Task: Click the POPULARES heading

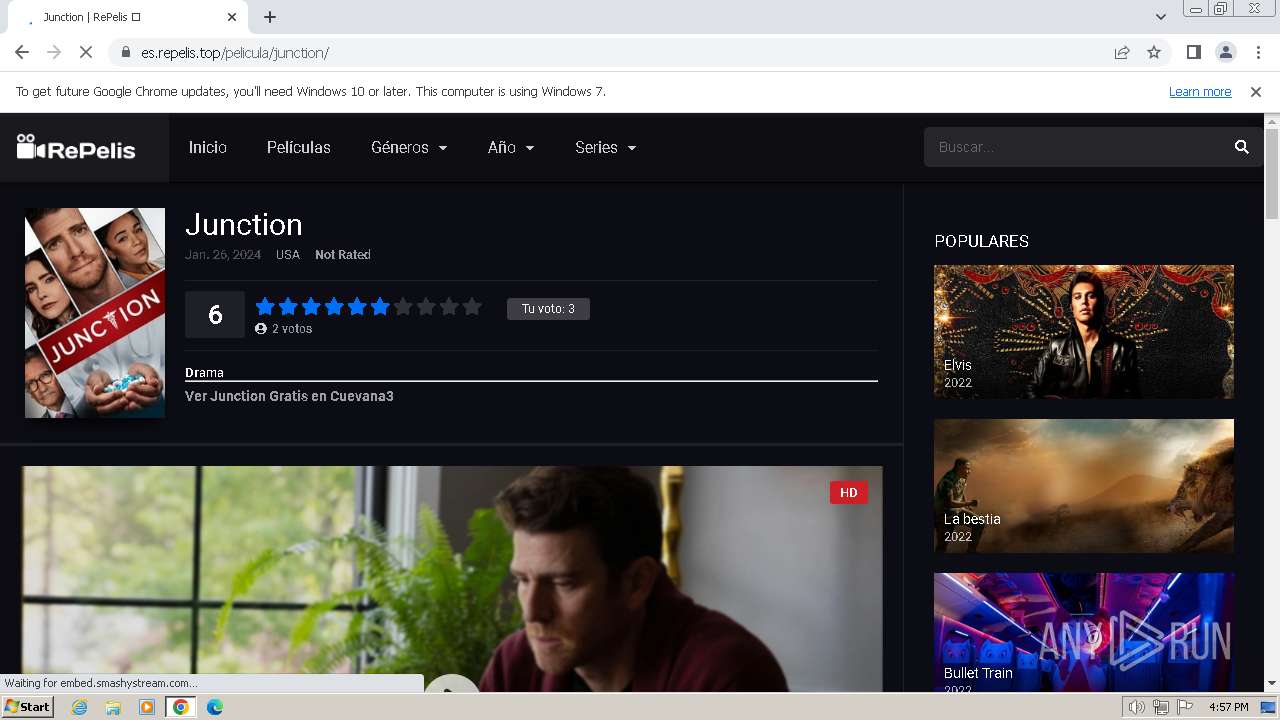Action: point(982,241)
